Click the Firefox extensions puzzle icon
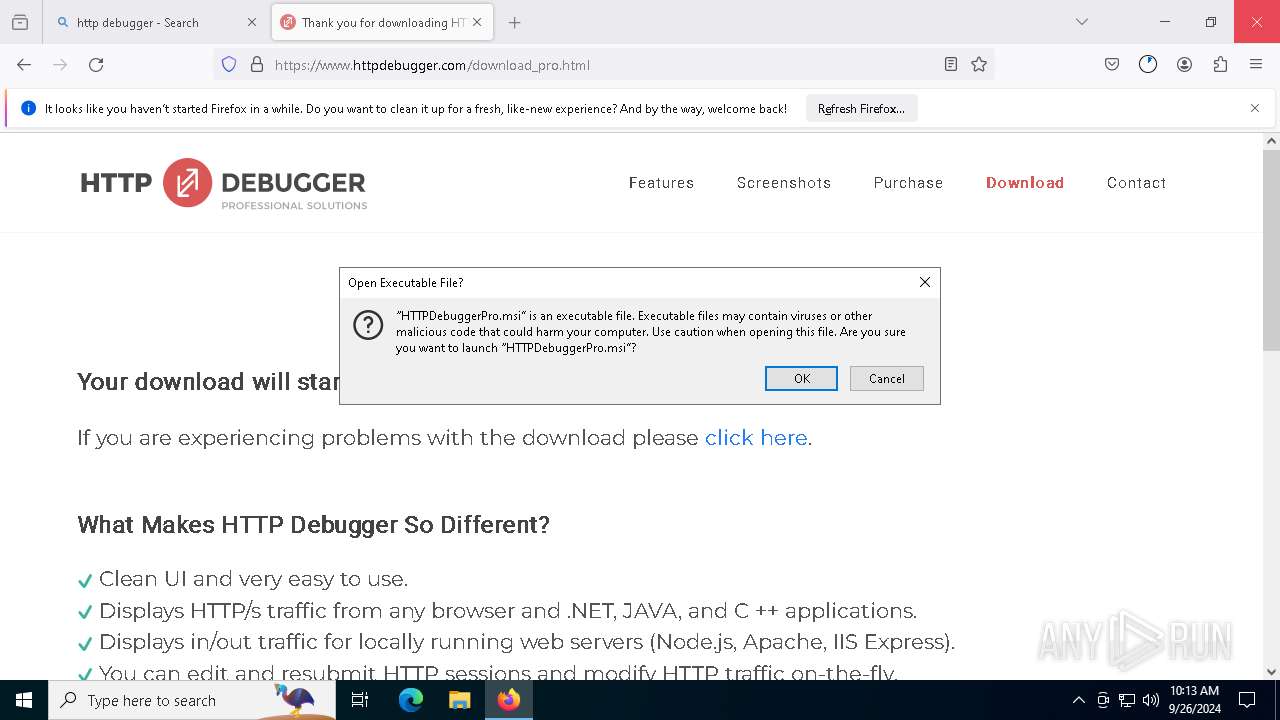This screenshot has height=720, width=1280. pos(1220,65)
